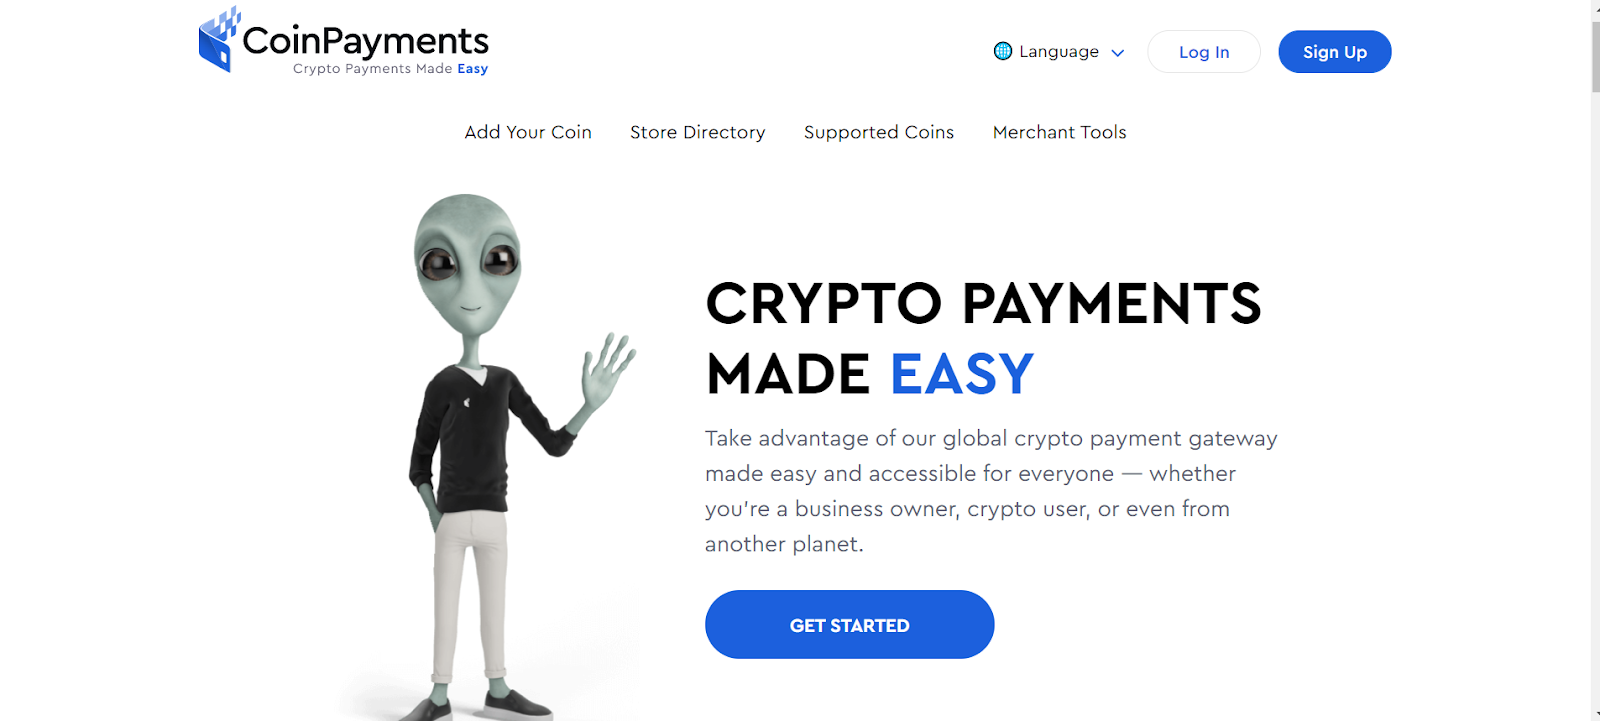Open the Supported Coins page
This screenshot has width=1600, height=721.
click(x=879, y=132)
